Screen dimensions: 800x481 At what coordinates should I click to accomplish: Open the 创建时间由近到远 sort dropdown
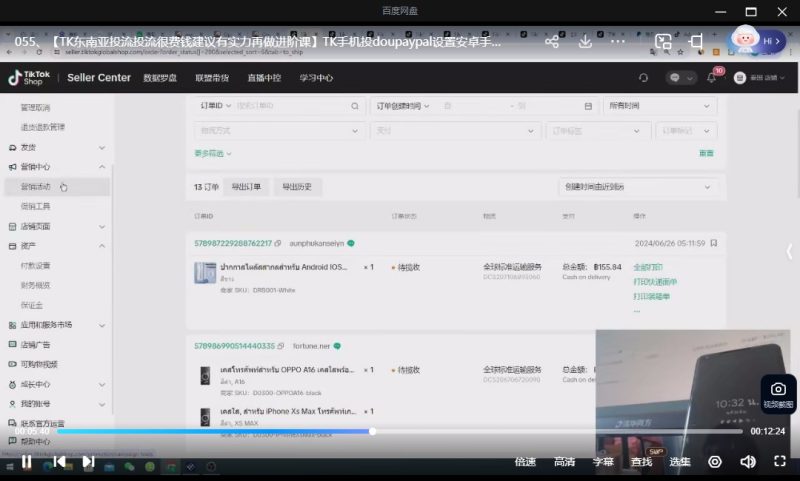pyautogui.click(x=638, y=187)
